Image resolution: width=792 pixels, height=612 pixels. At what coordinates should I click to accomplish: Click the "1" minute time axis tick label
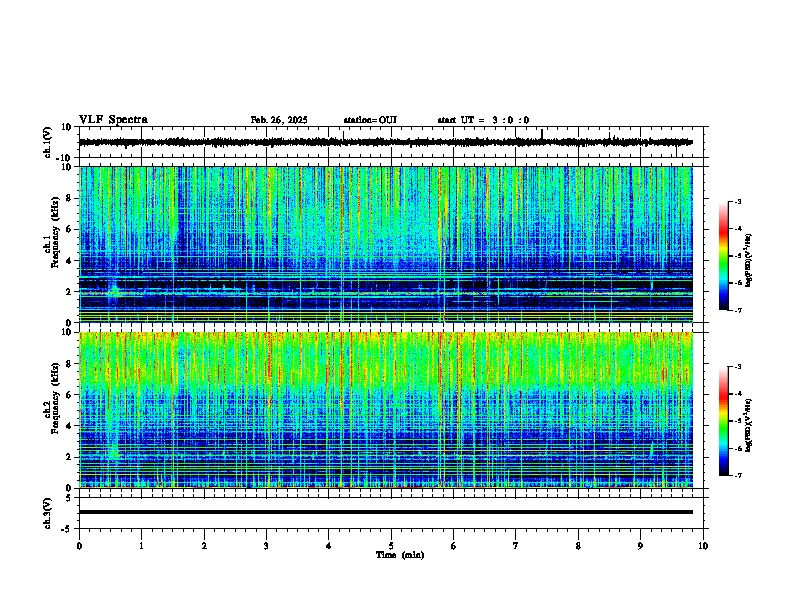141,546
